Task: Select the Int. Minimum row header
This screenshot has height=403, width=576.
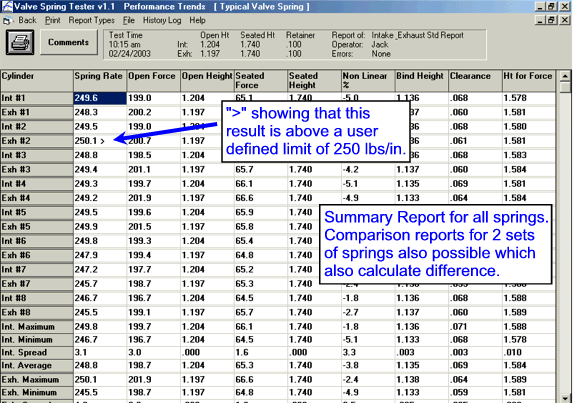Action: click(37, 340)
